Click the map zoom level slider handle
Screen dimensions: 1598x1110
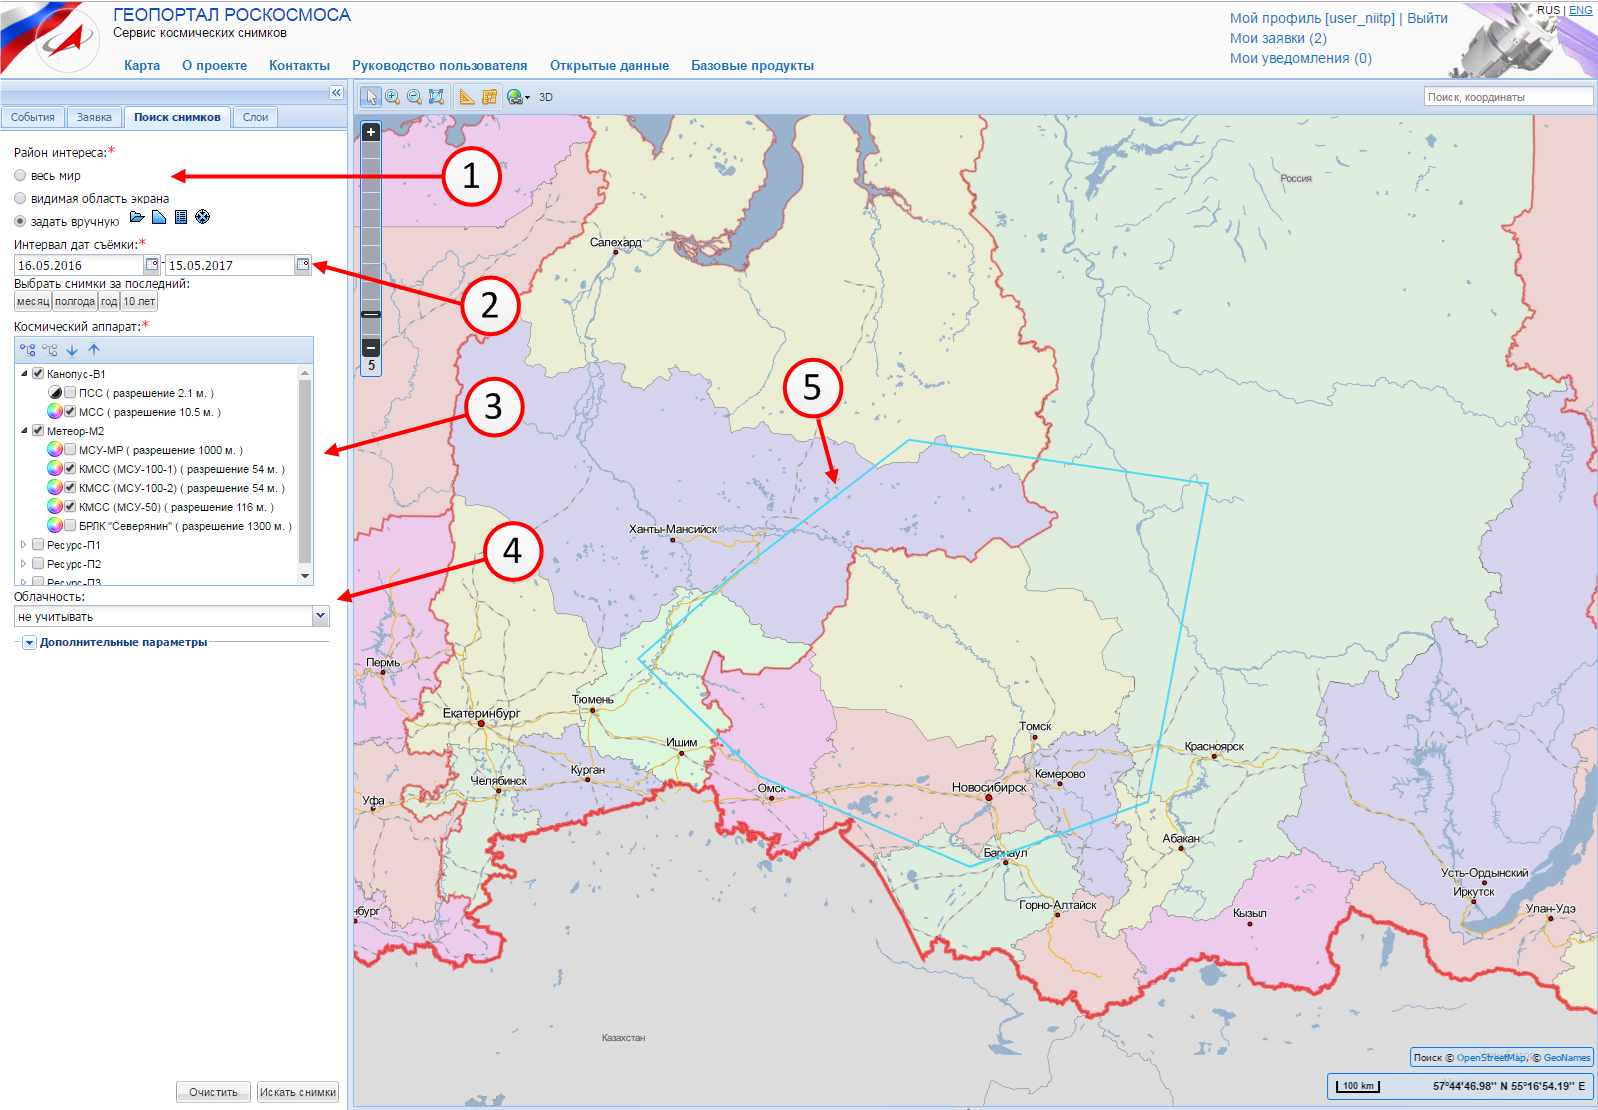(x=371, y=314)
